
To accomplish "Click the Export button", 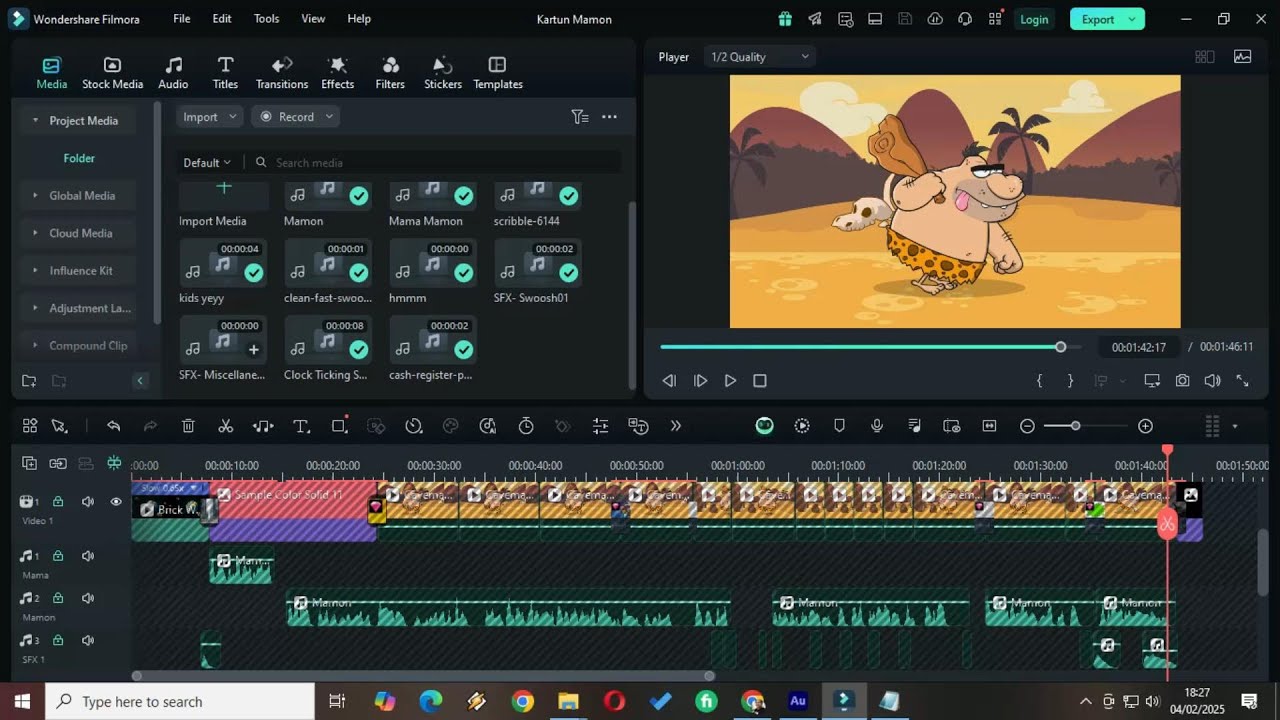I will [1097, 19].
